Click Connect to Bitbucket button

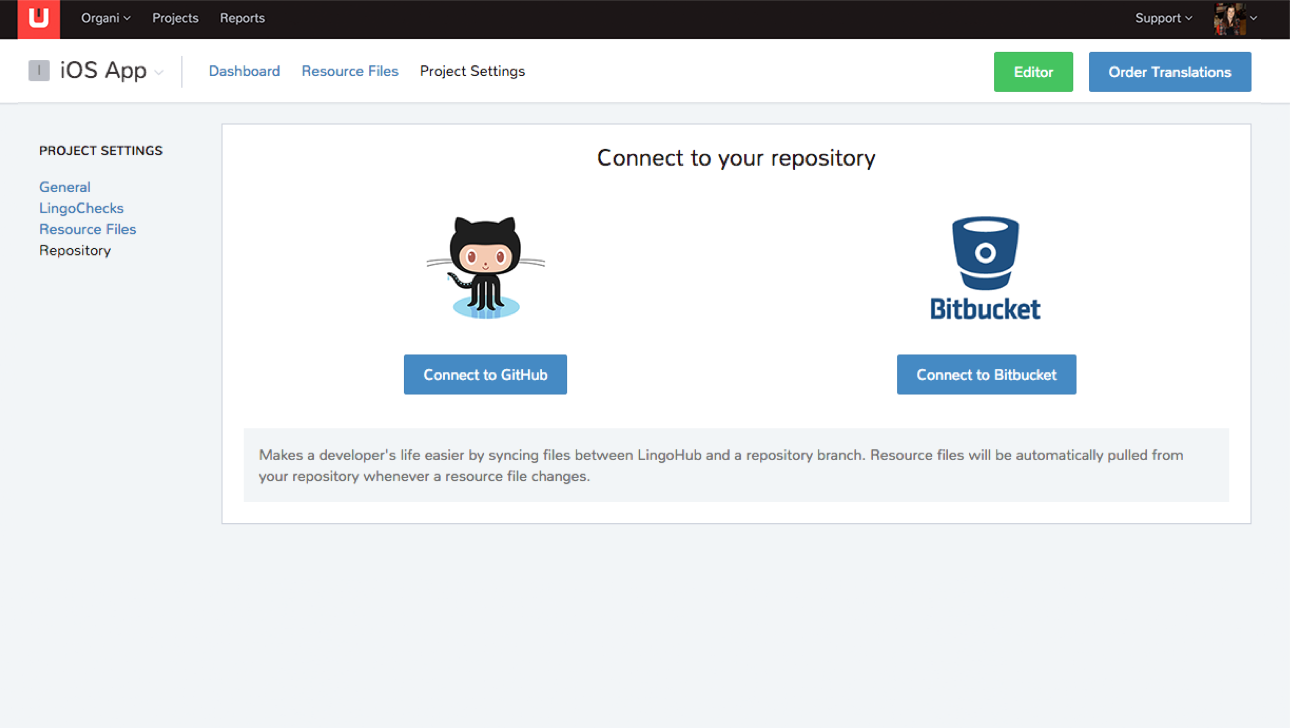(986, 374)
